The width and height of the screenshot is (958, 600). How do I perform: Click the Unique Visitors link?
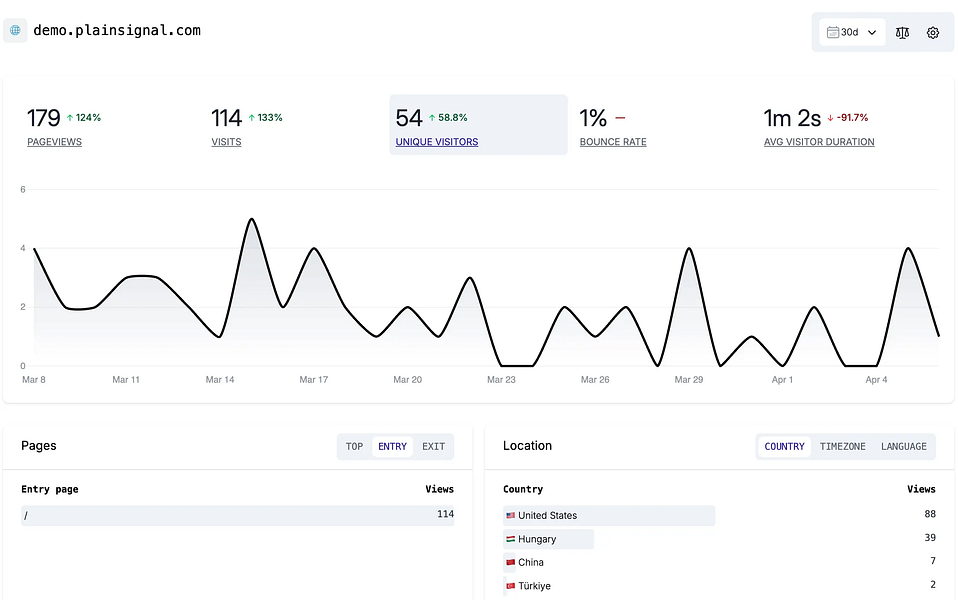click(437, 142)
